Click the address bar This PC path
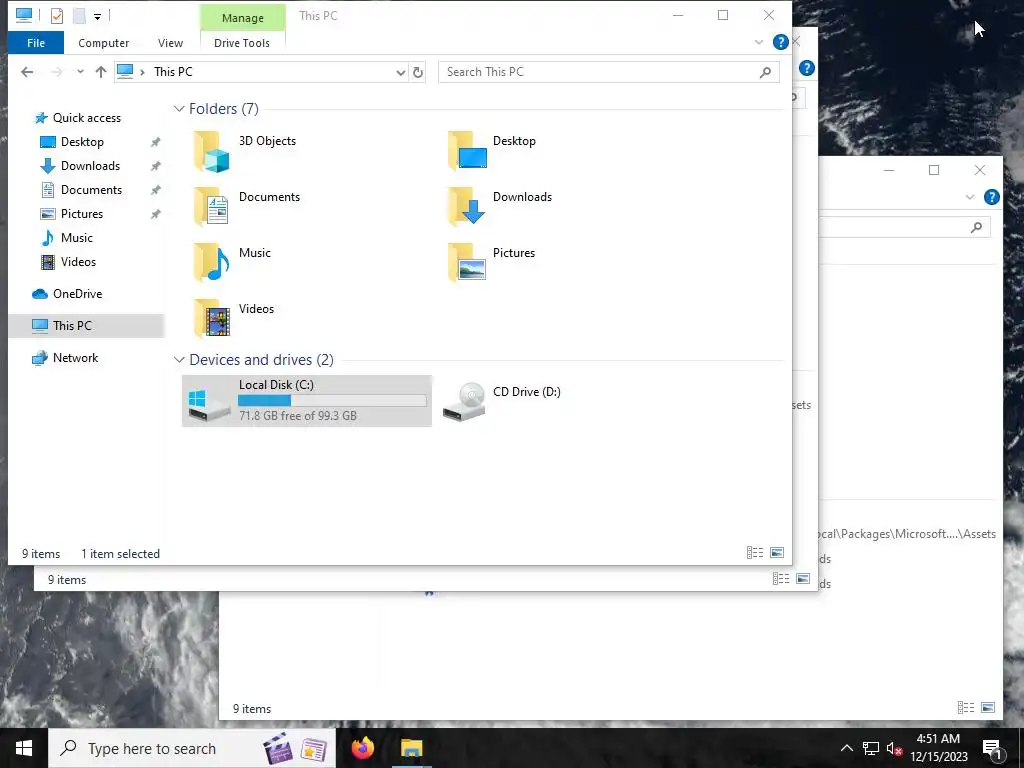Screen dimensions: 1024x768 173,72
